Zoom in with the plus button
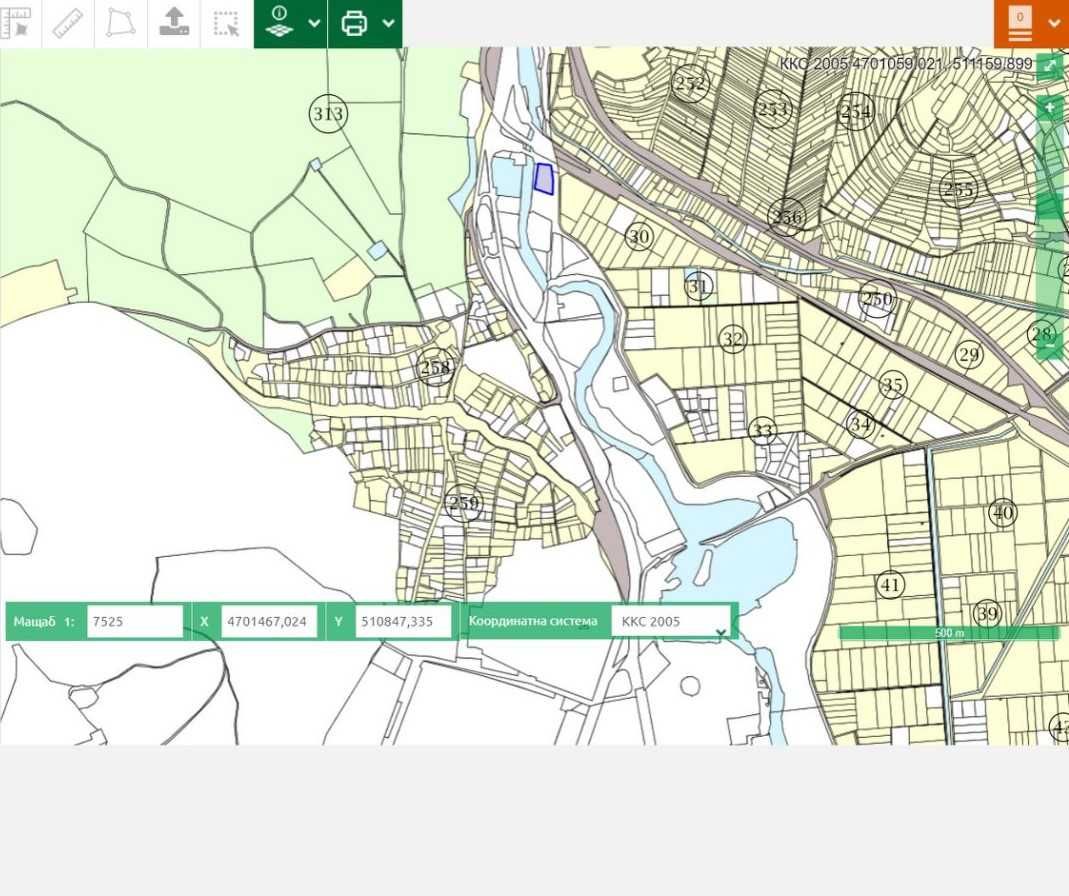The width and height of the screenshot is (1069, 896). 1051,107
